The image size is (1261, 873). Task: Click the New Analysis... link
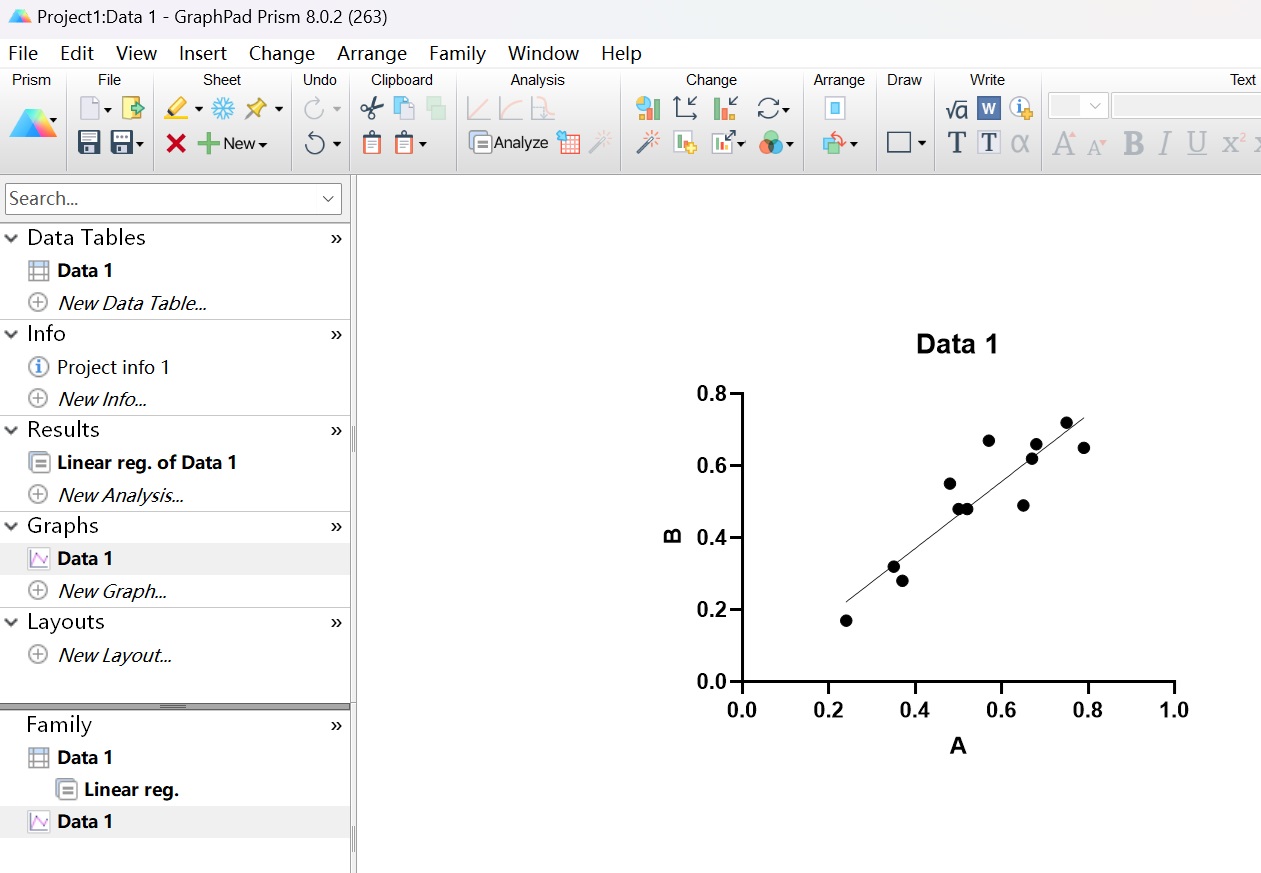pyautogui.click(x=120, y=495)
